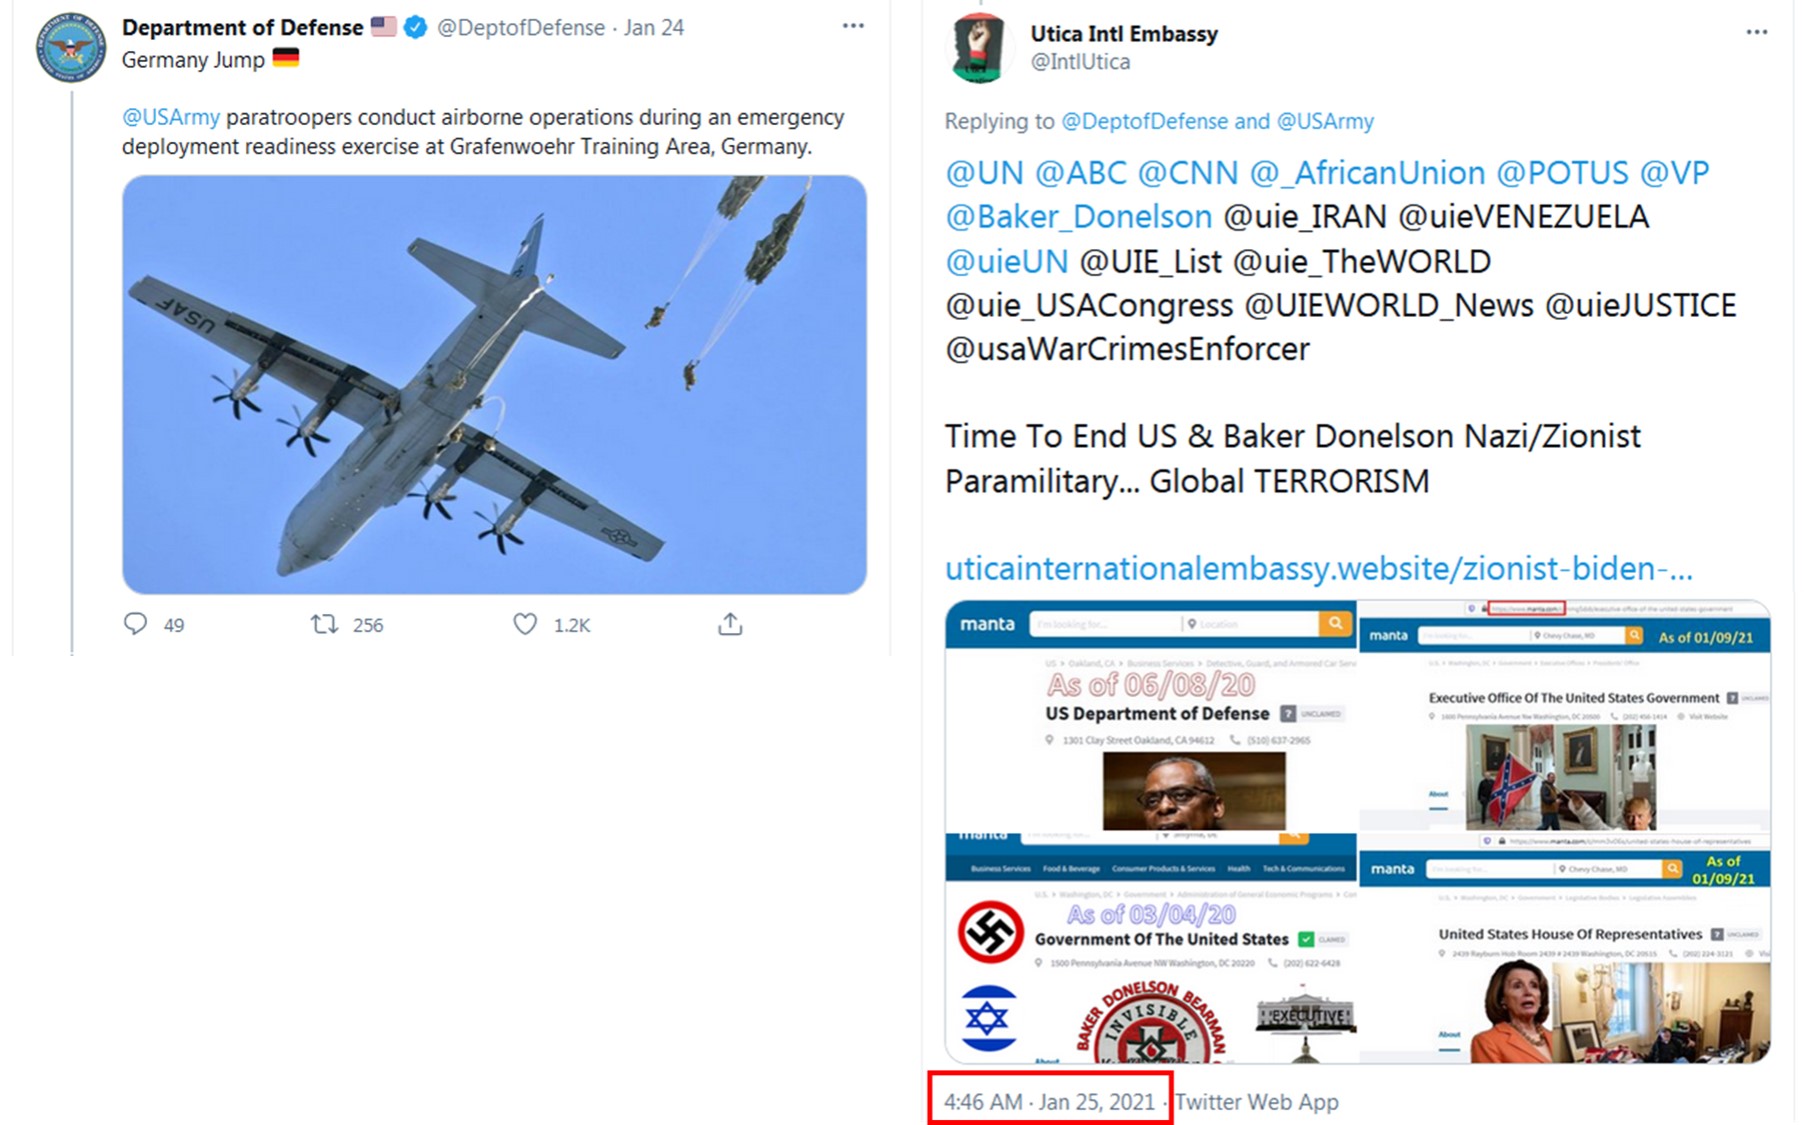Screen dimensions: 1804x1125
Task: Open more options on the Utica Intl Embassy tweet
Action: 1757,32
